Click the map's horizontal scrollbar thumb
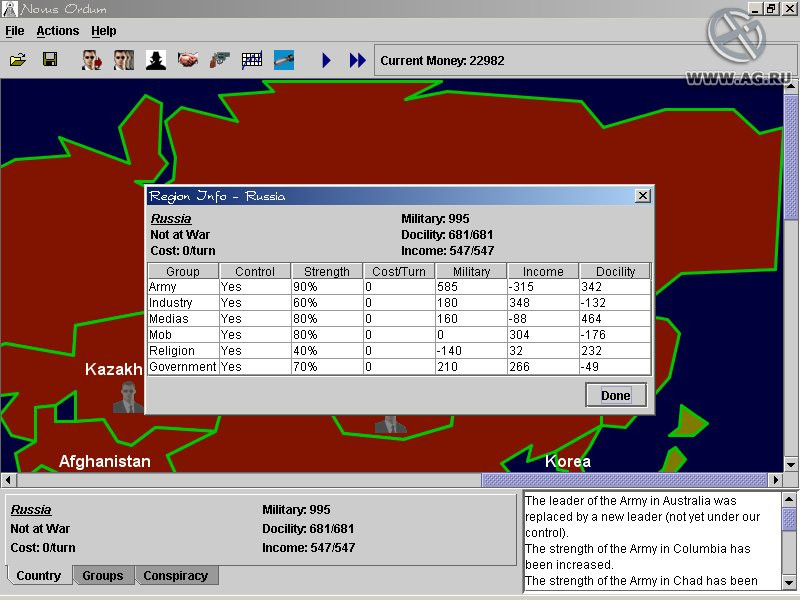Viewport: 800px width, 600px height. click(624, 480)
